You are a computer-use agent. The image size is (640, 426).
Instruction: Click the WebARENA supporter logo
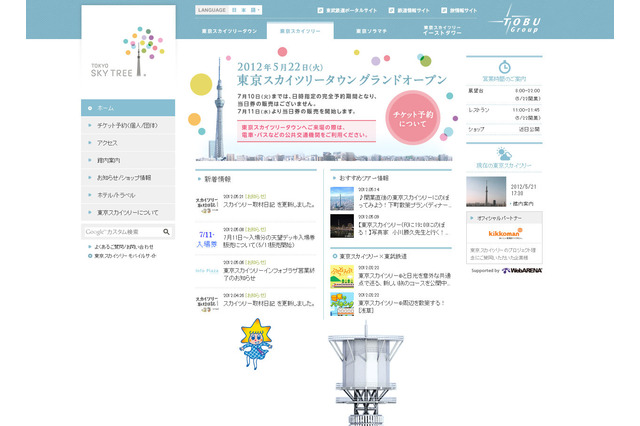point(522,271)
